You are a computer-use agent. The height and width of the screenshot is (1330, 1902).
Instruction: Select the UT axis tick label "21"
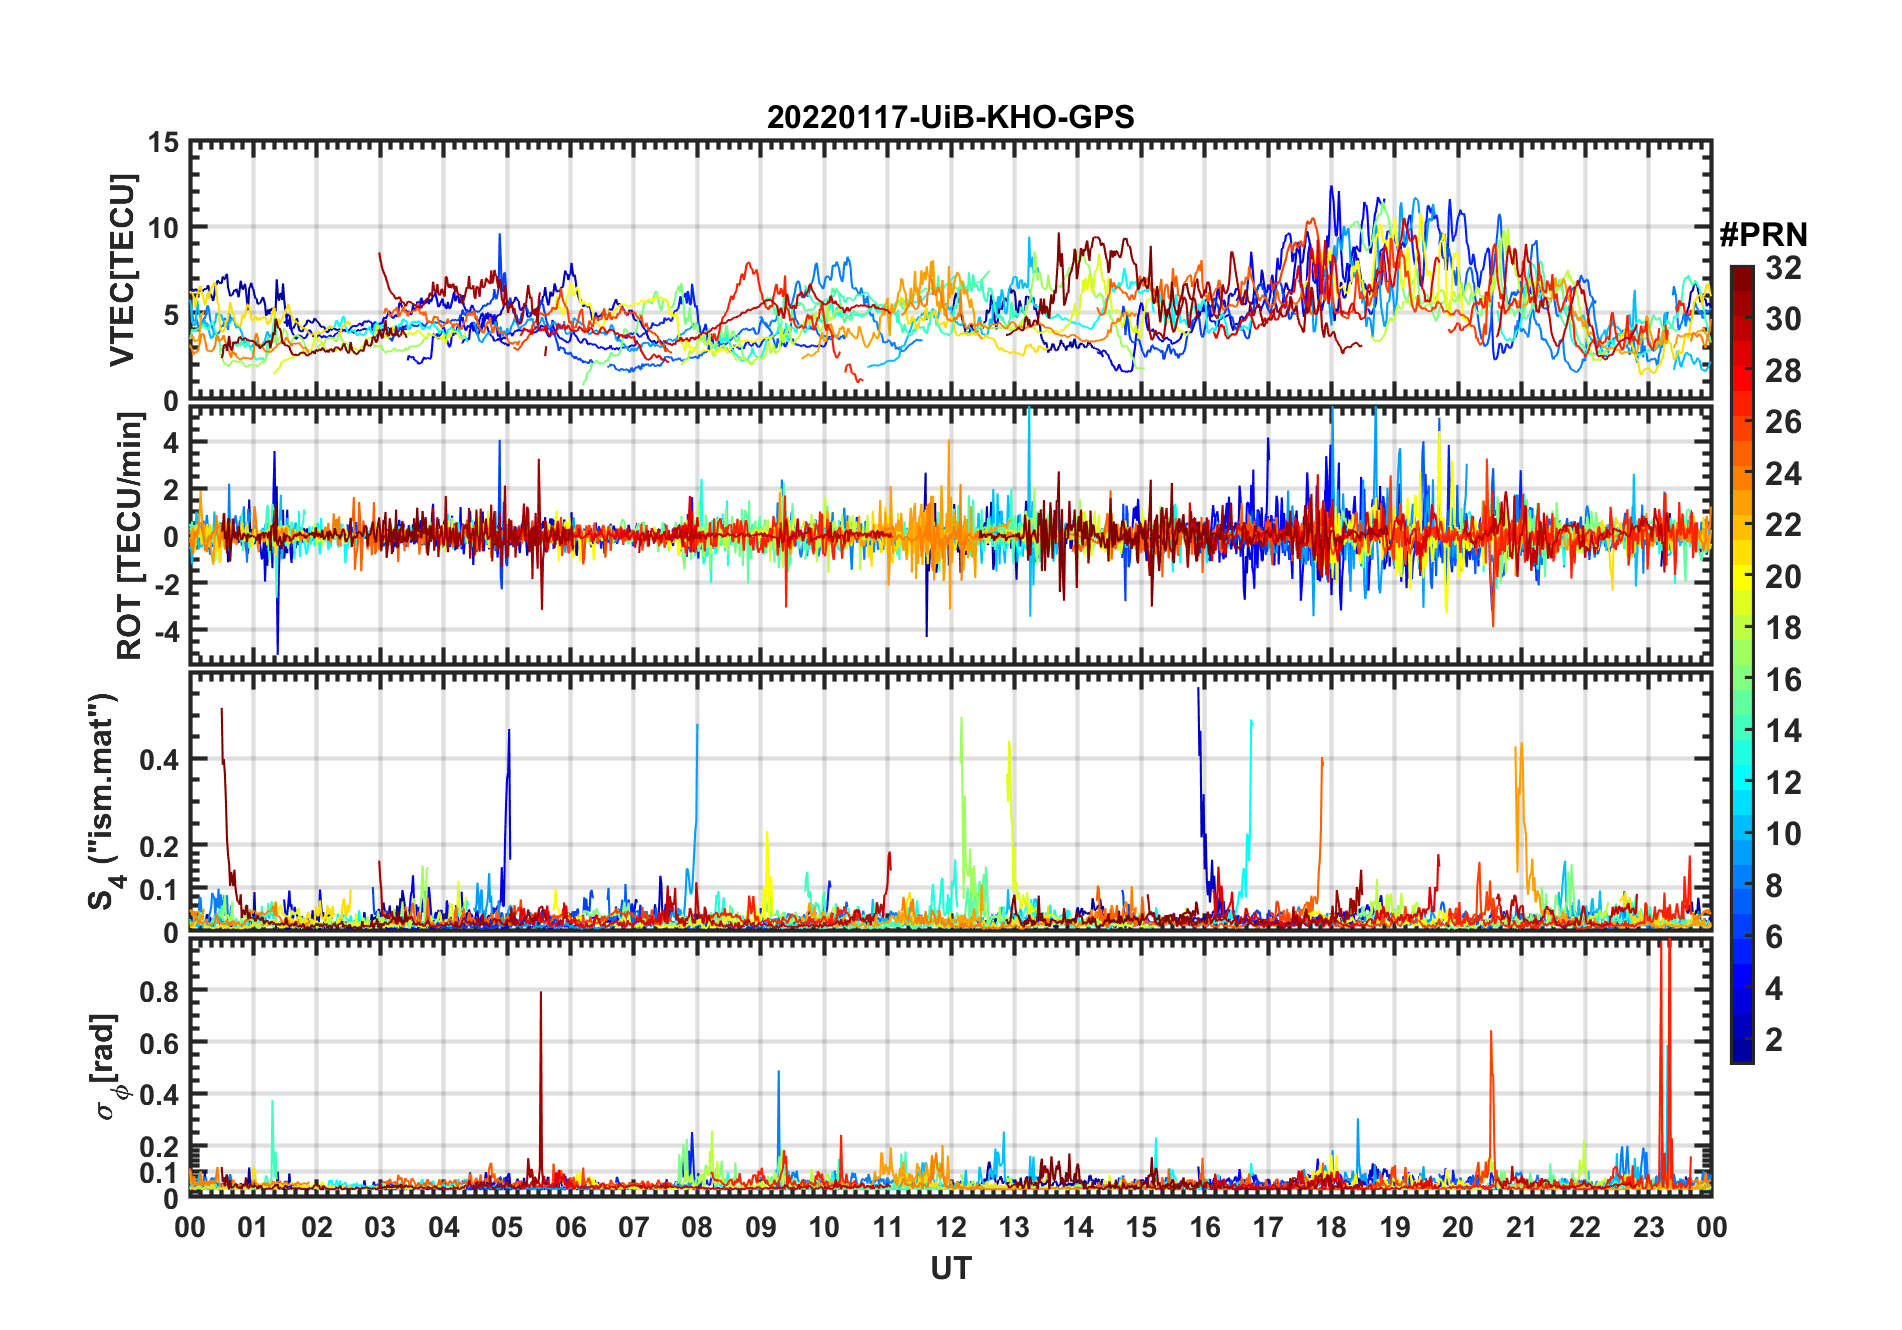tap(1521, 1227)
